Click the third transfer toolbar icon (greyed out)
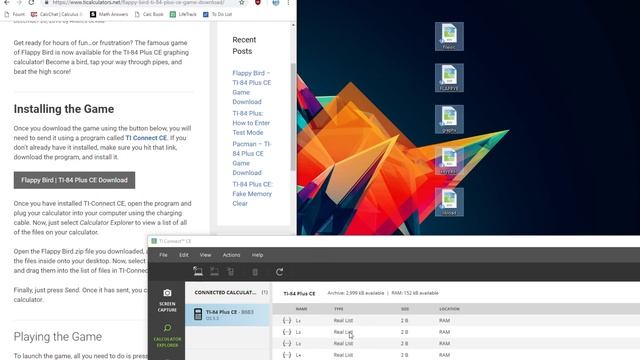 tap(231, 271)
